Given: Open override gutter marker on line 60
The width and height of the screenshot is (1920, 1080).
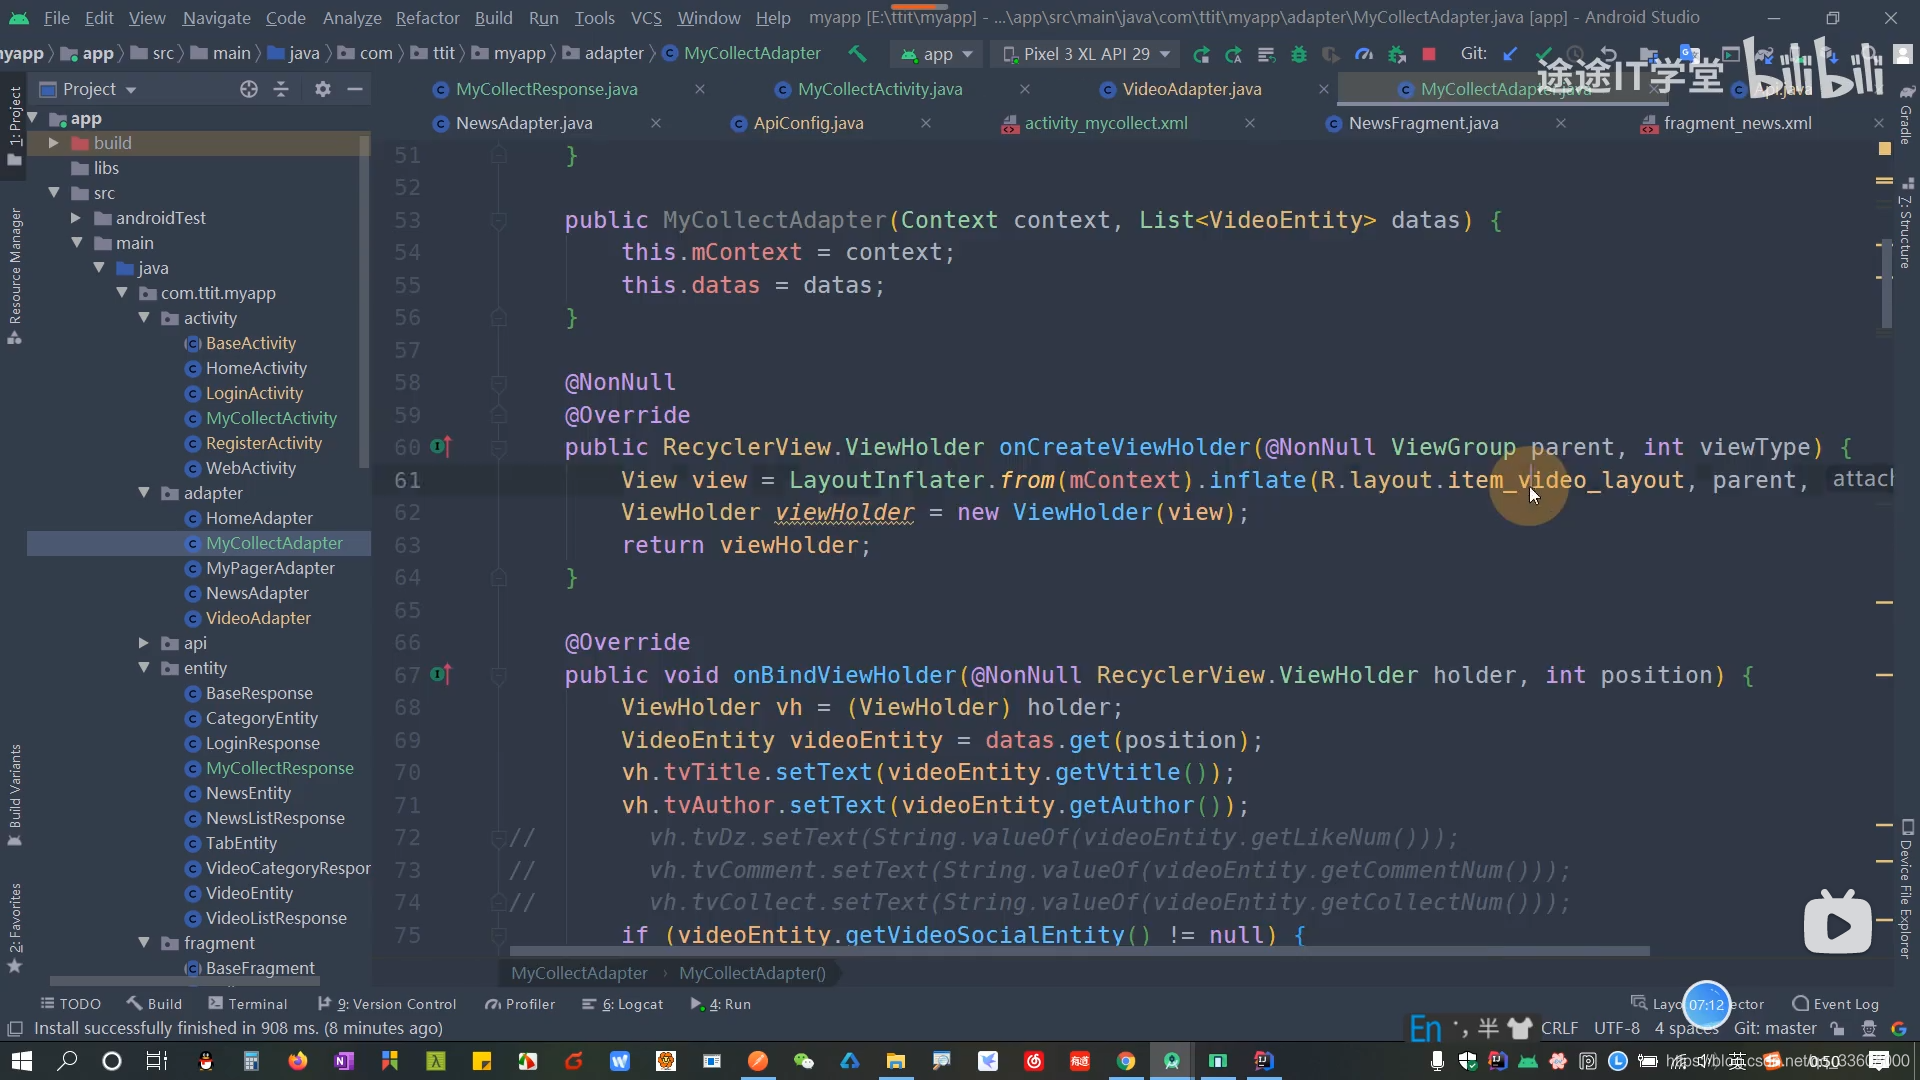Looking at the screenshot, I should [440, 446].
